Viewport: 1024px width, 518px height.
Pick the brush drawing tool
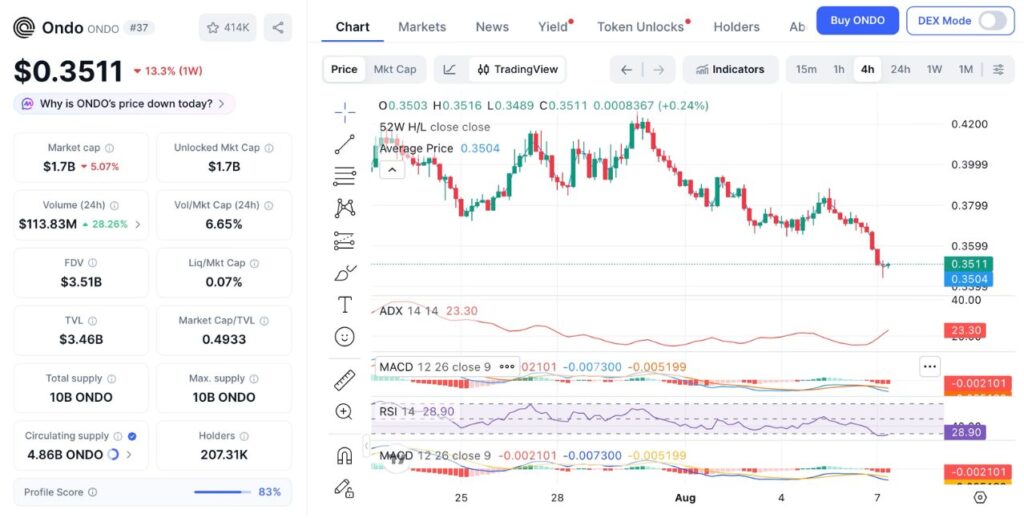pos(345,273)
